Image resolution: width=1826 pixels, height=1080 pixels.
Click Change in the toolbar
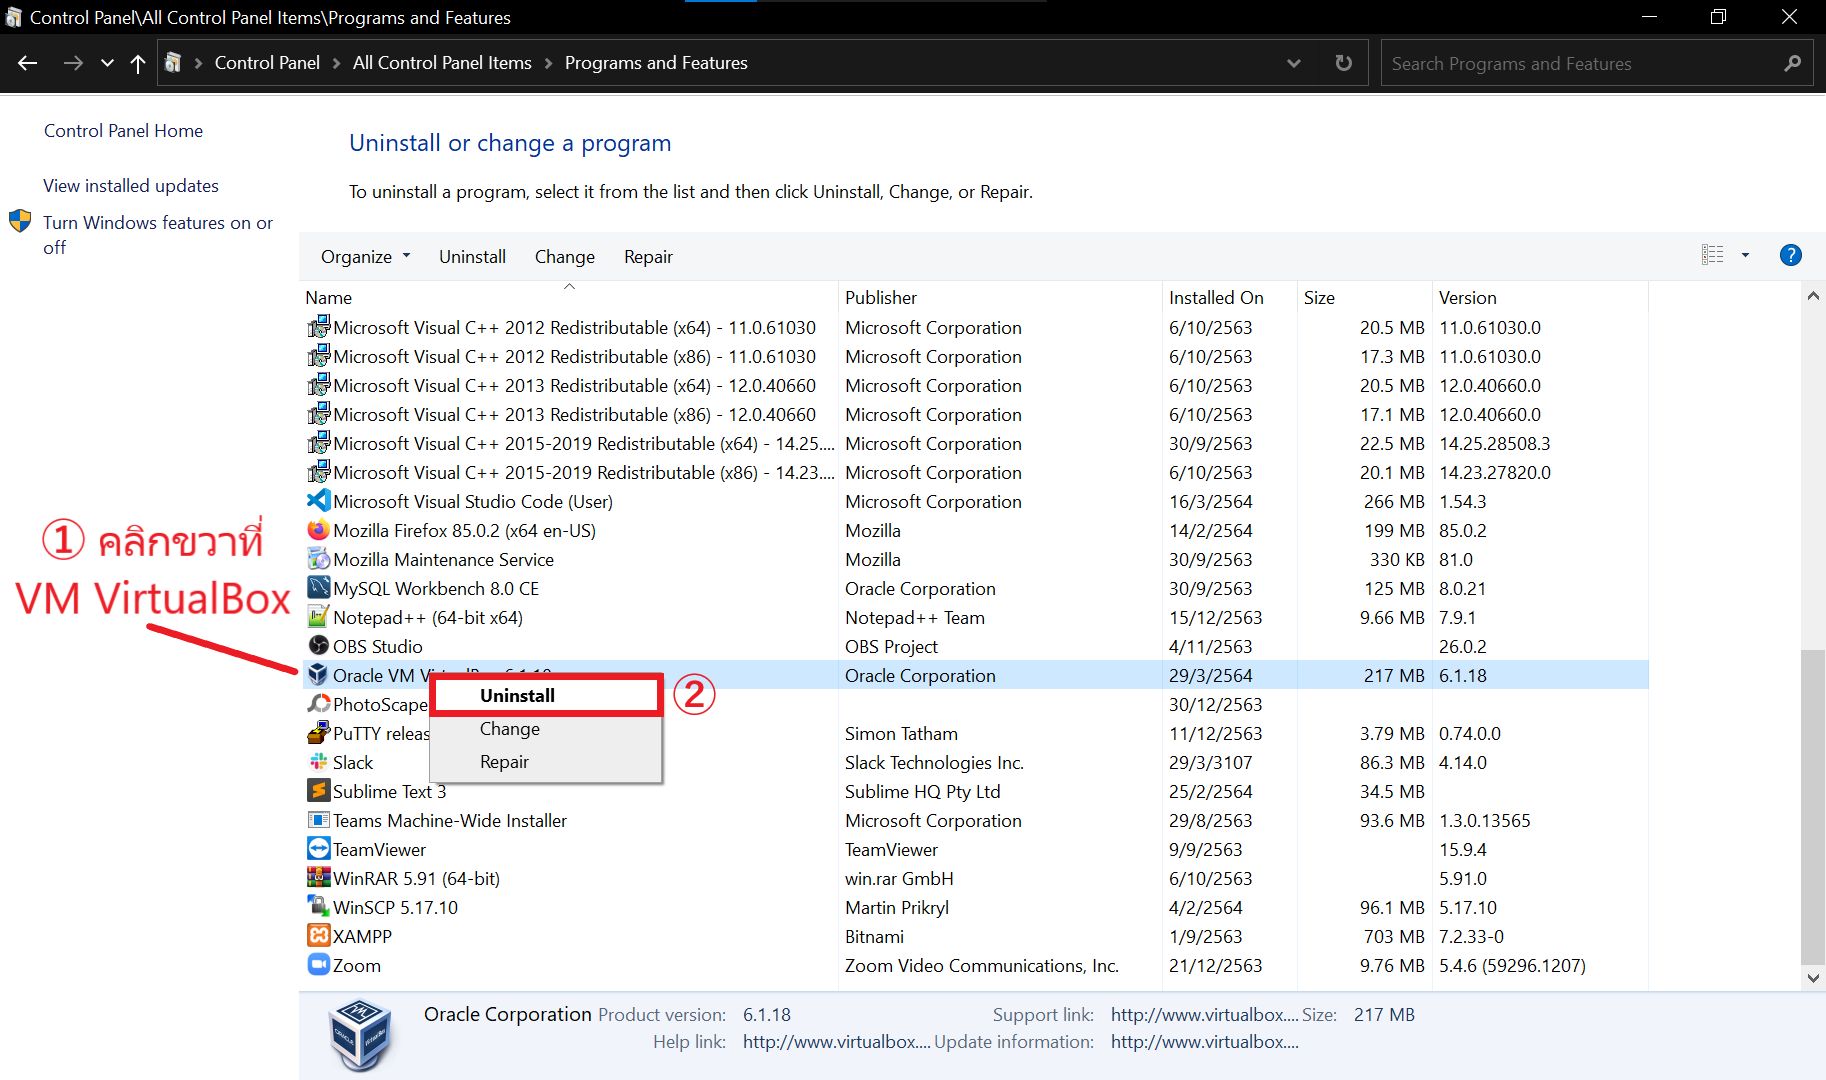tap(565, 257)
